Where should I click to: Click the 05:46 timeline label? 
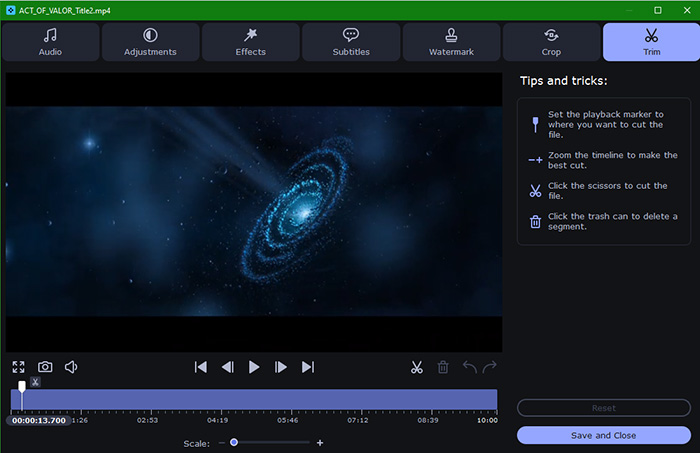coord(288,420)
